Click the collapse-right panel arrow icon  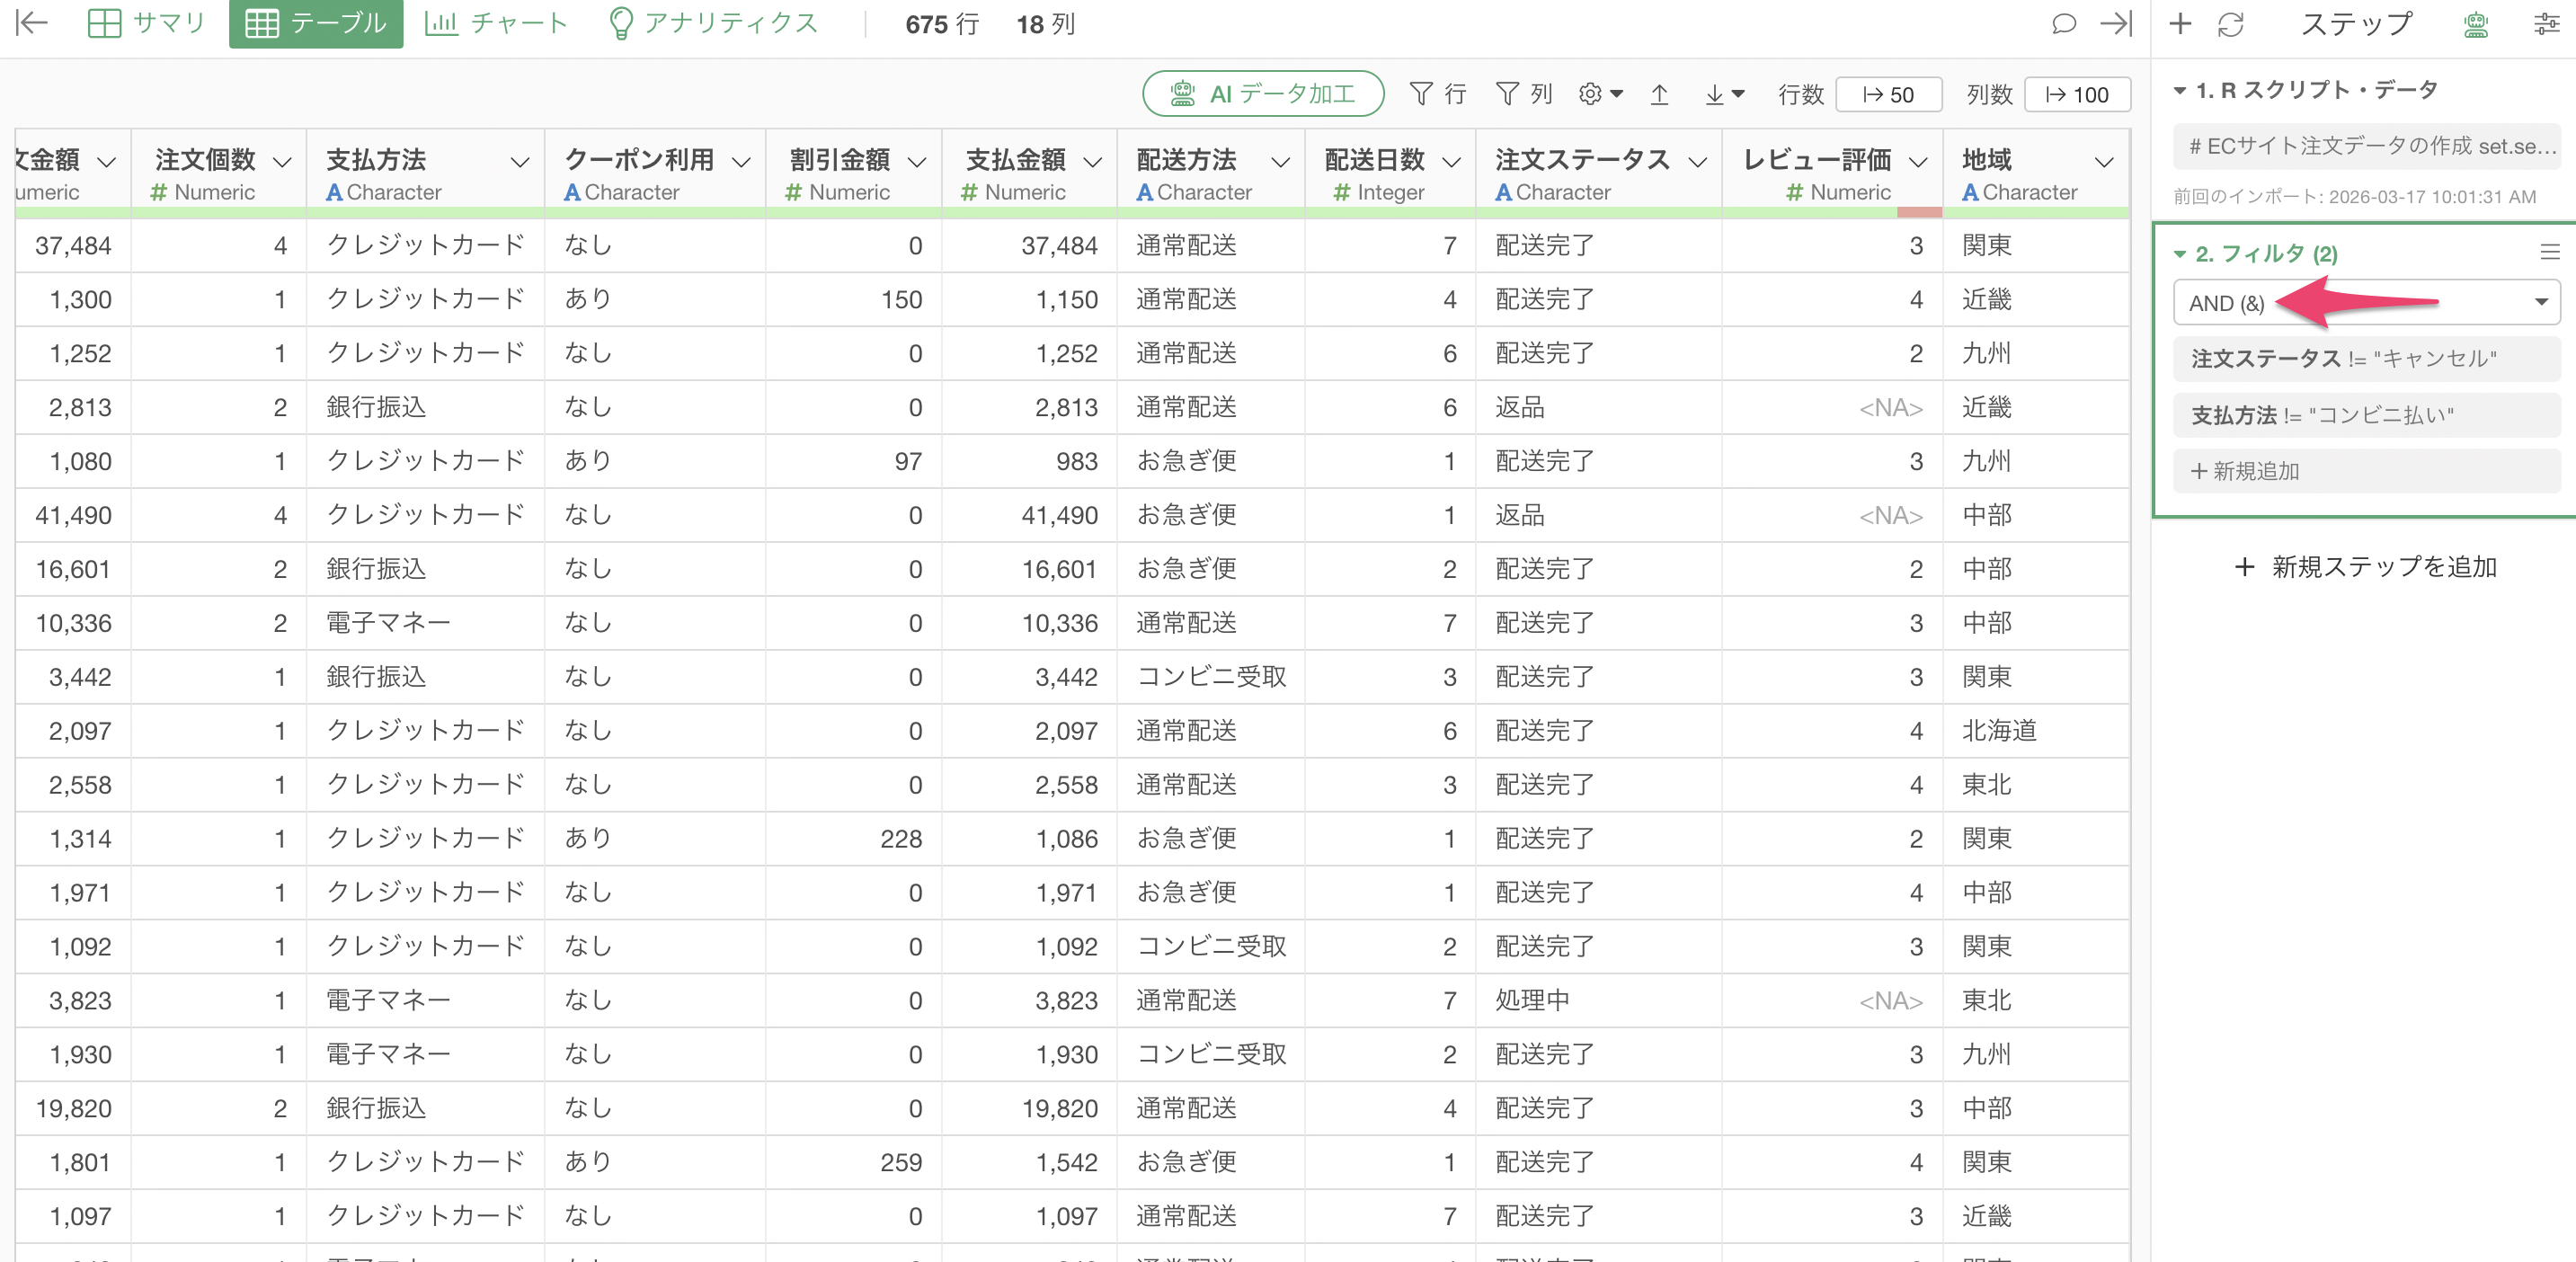[x=2115, y=23]
